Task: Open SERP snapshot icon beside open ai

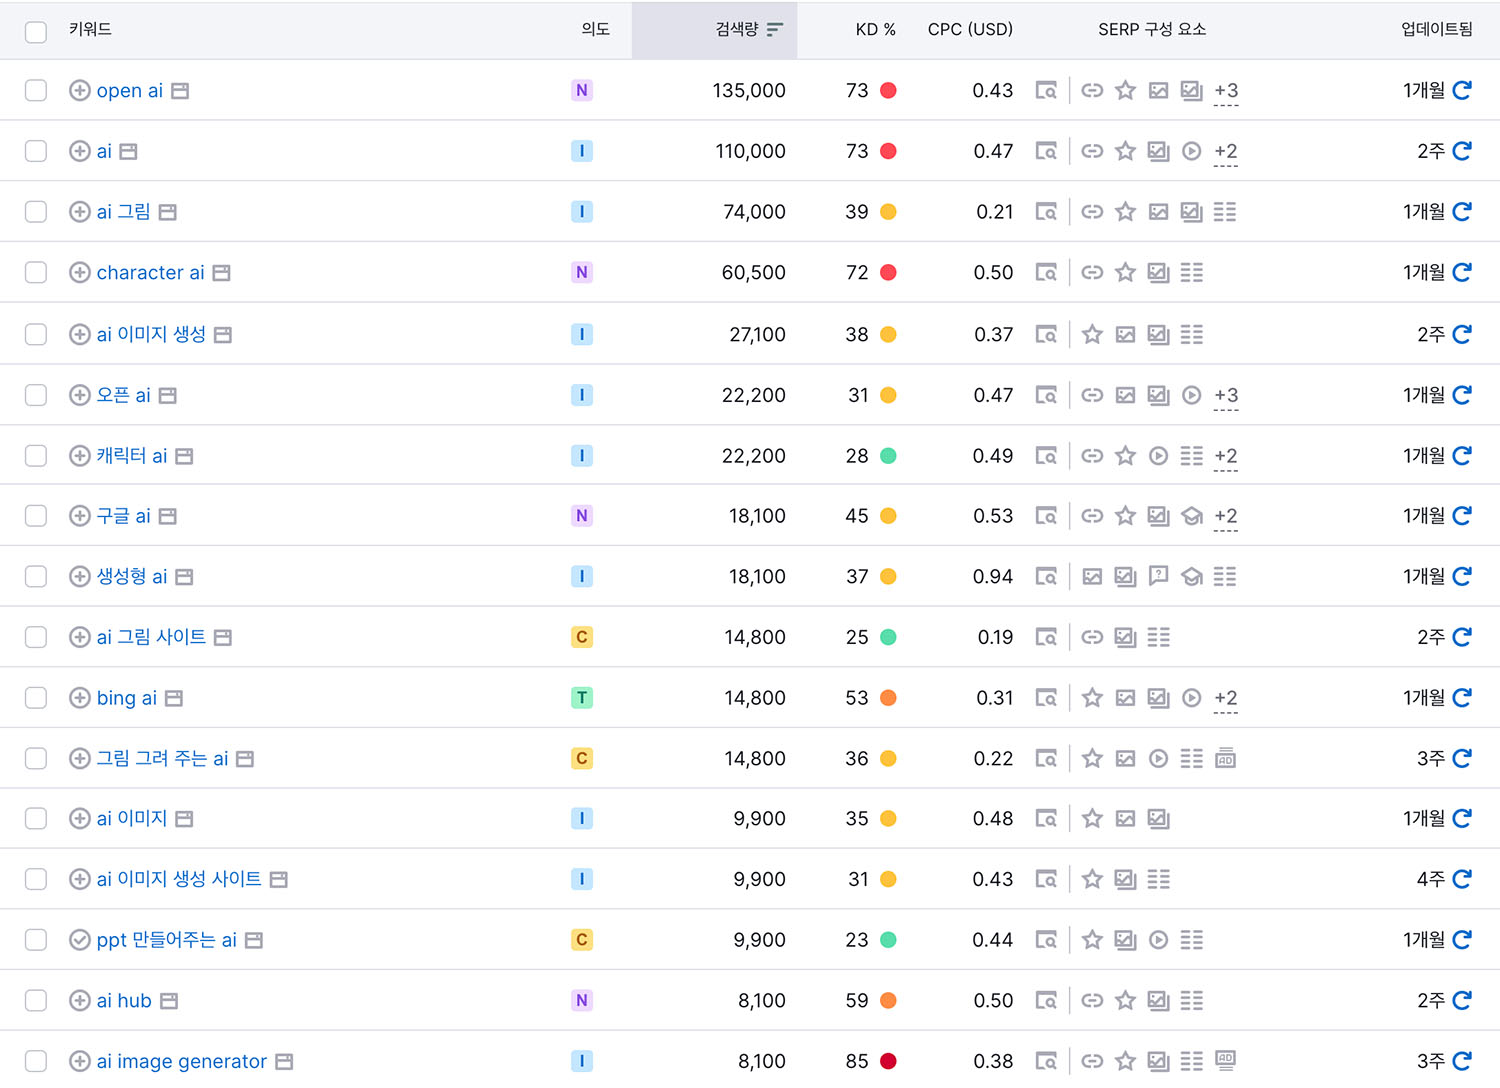Action: coord(180,91)
